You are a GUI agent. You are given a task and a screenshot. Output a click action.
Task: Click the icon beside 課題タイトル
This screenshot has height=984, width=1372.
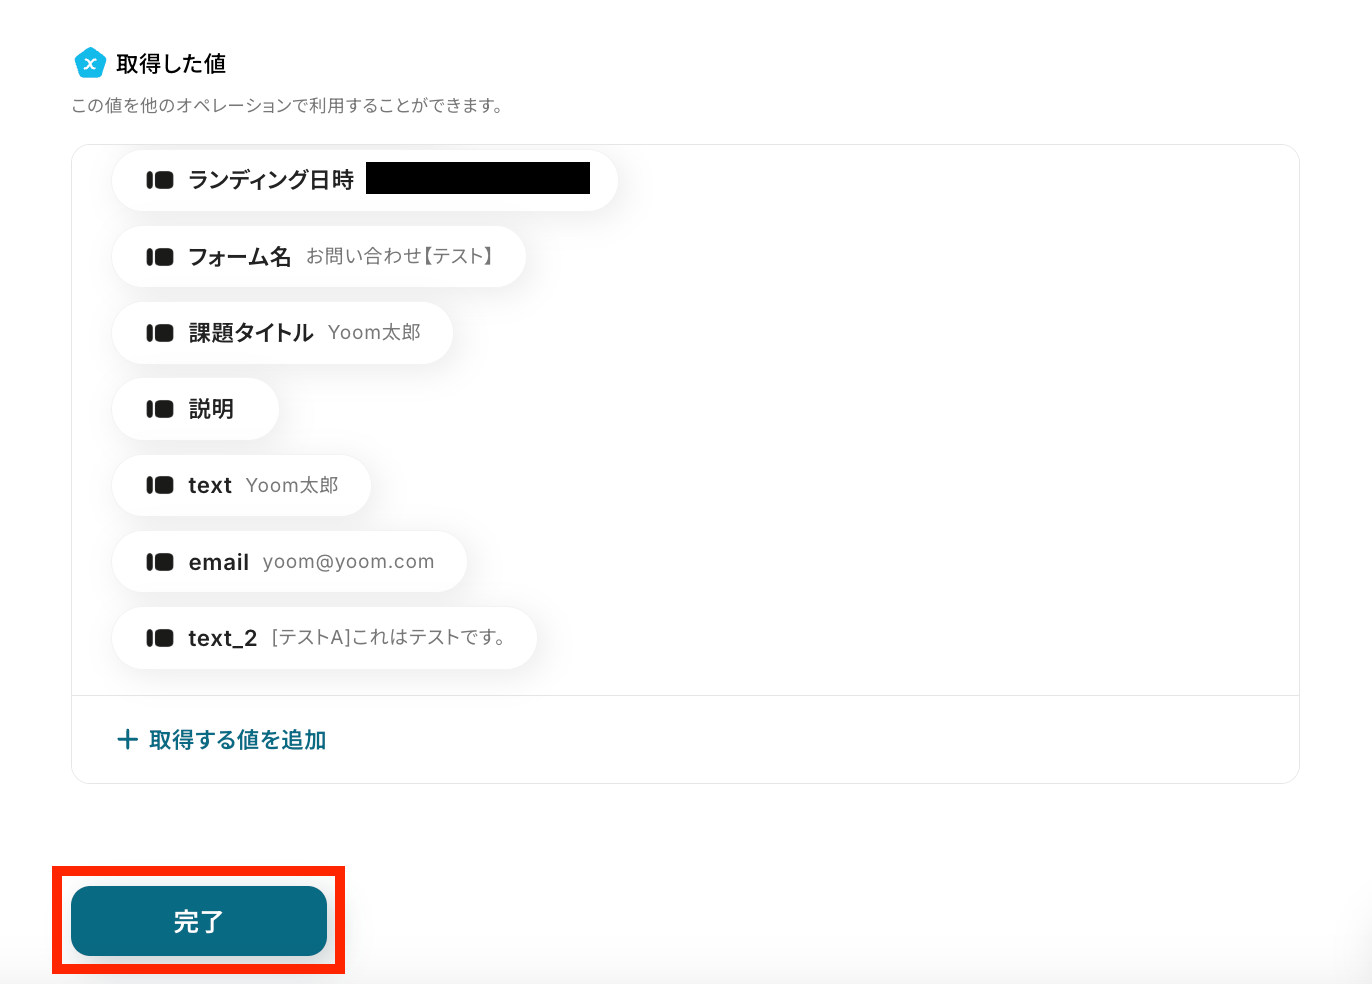click(x=160, y=333)
